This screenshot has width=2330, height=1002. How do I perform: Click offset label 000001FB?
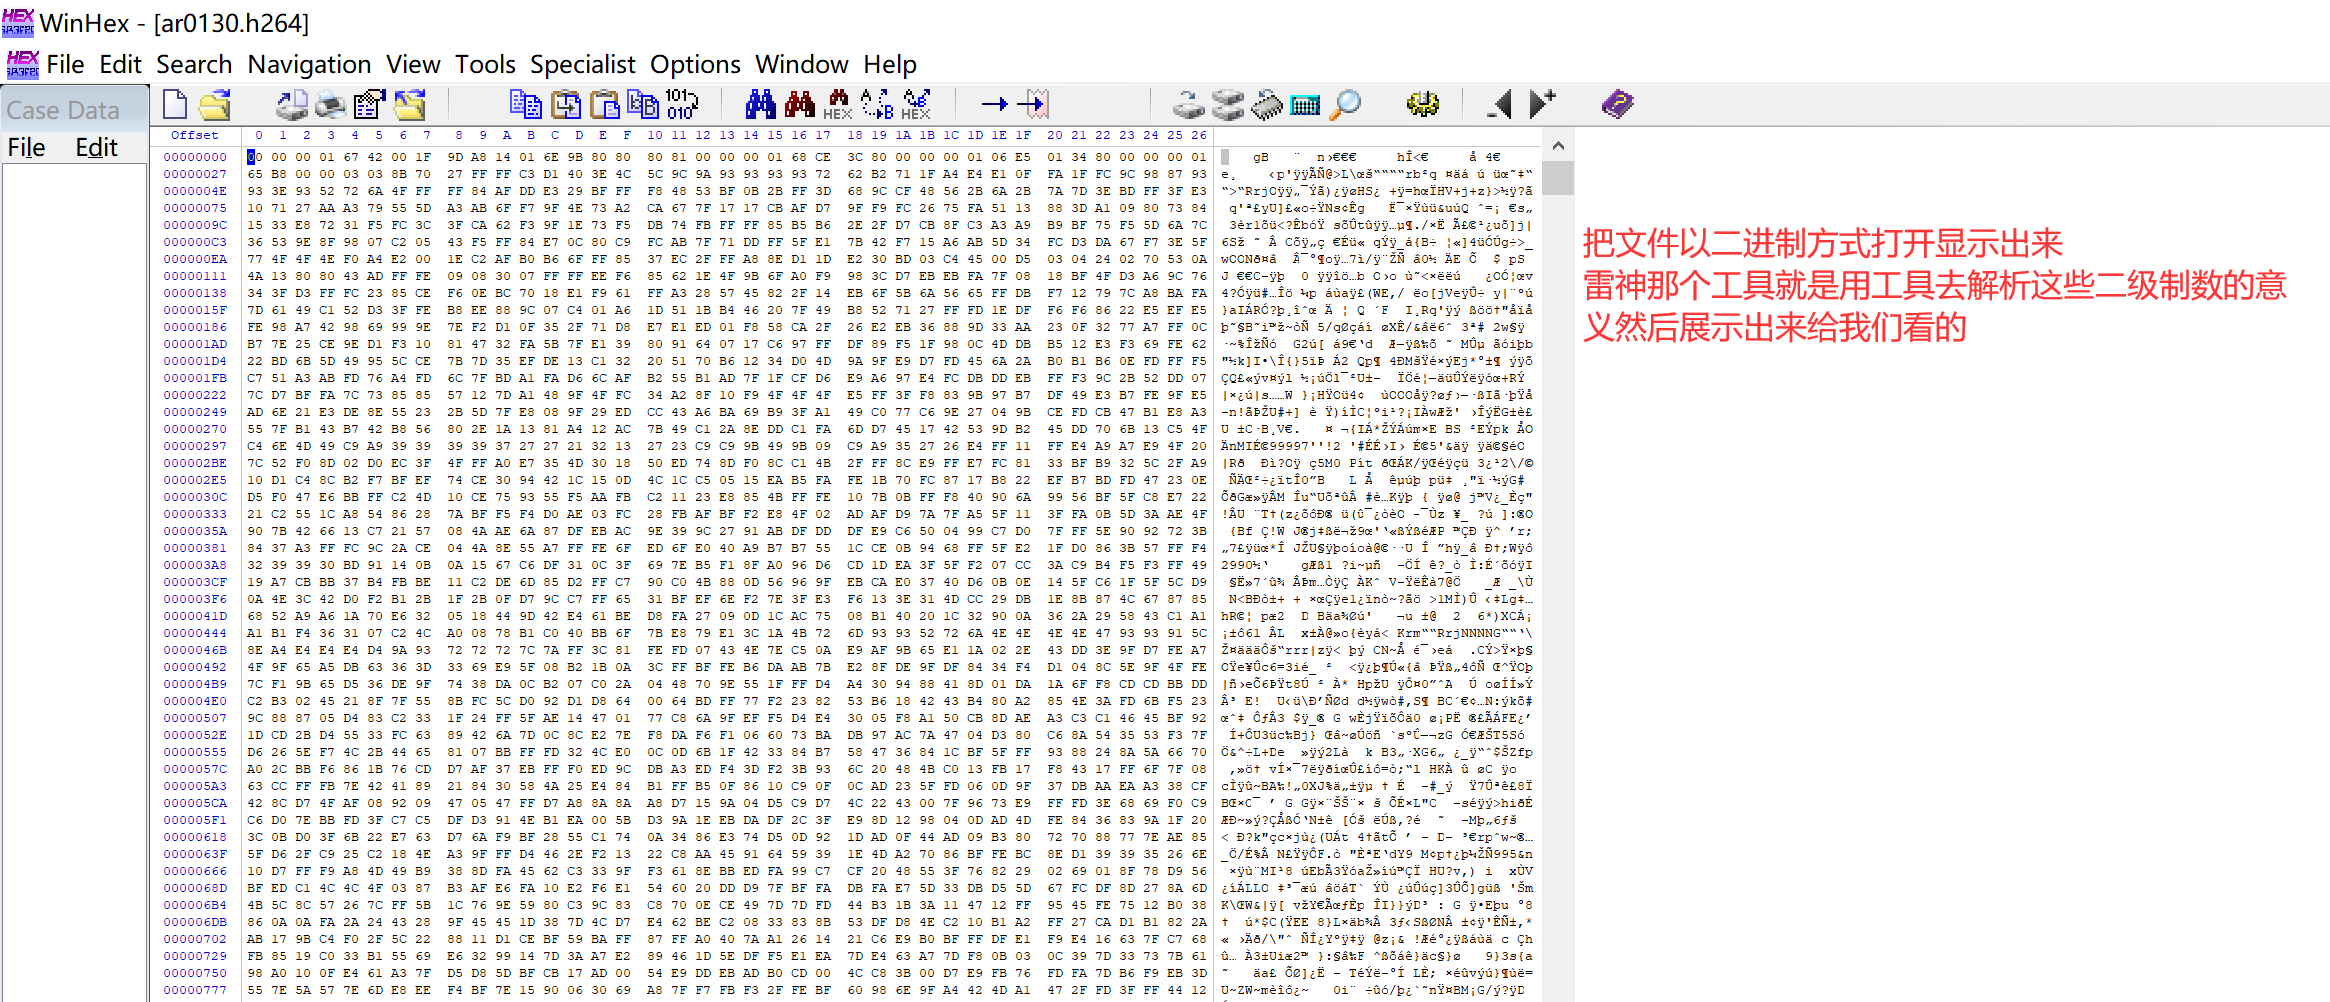(x=195, y=378)
